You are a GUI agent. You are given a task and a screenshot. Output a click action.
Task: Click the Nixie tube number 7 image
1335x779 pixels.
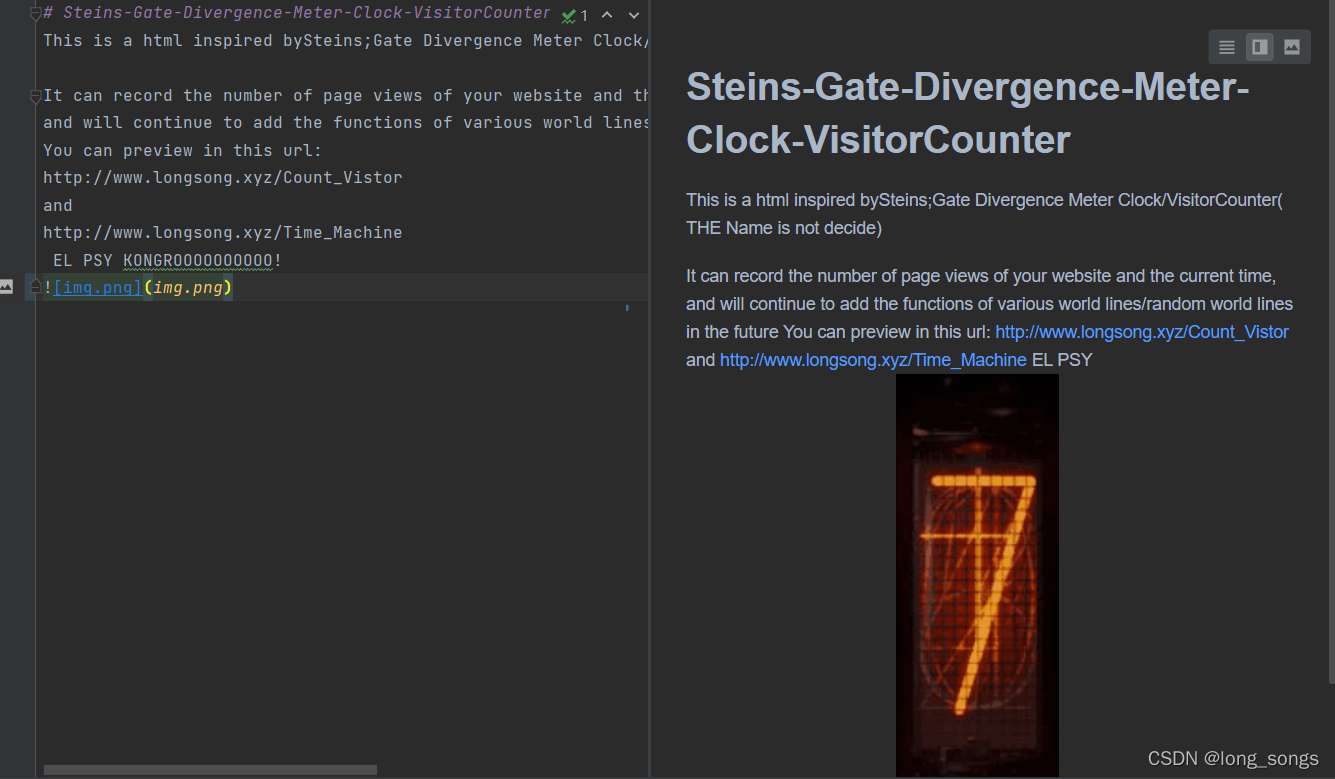click(x=977, y=575)
